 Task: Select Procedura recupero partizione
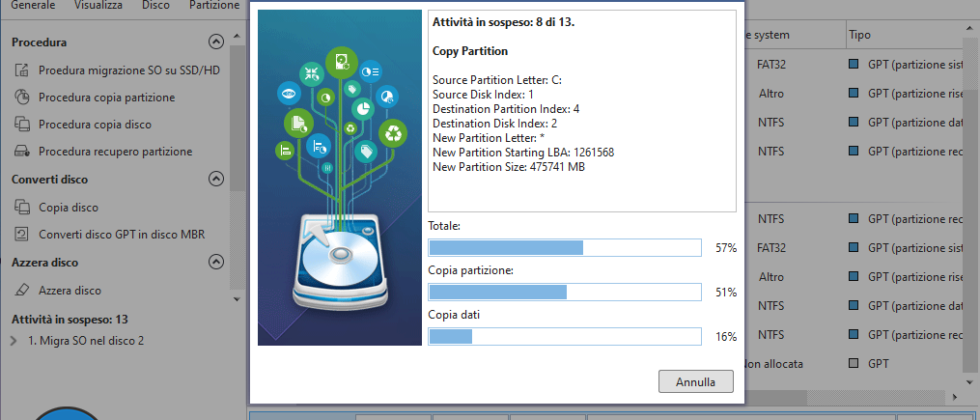116,151
